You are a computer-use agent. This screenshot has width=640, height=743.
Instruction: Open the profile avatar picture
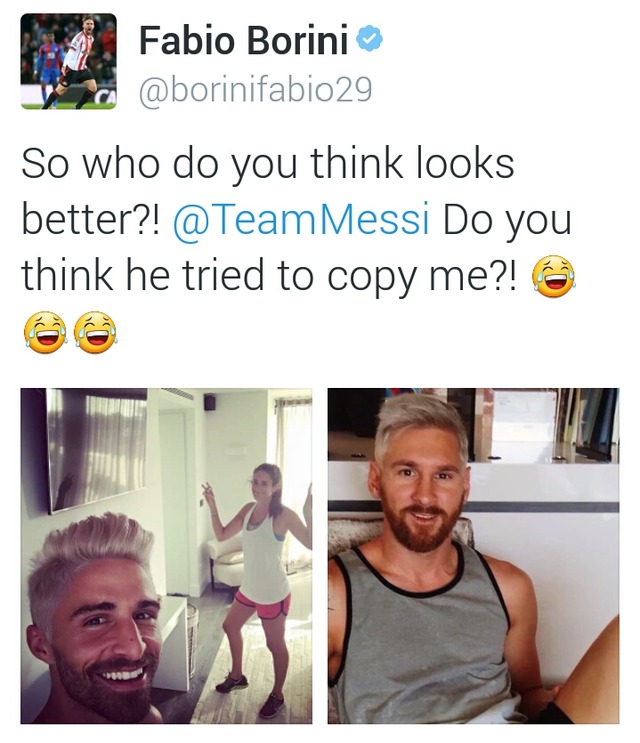pos(68,61)
